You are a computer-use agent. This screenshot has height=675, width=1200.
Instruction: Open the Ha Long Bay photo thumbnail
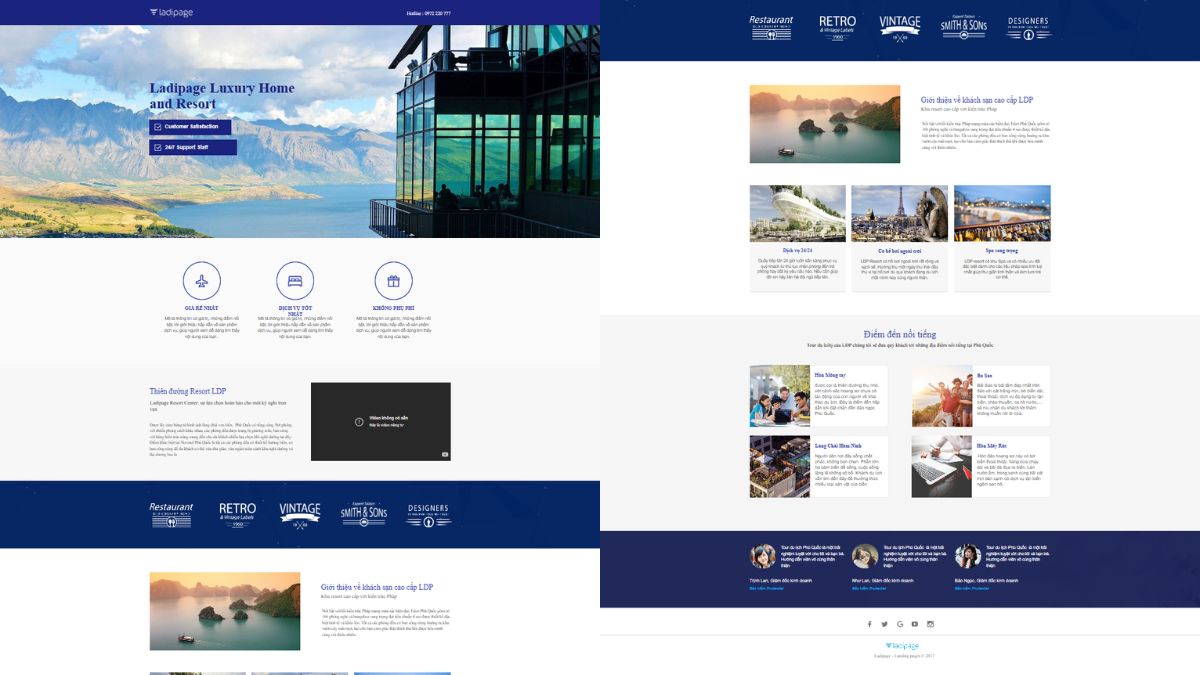(x=825, y=123)
